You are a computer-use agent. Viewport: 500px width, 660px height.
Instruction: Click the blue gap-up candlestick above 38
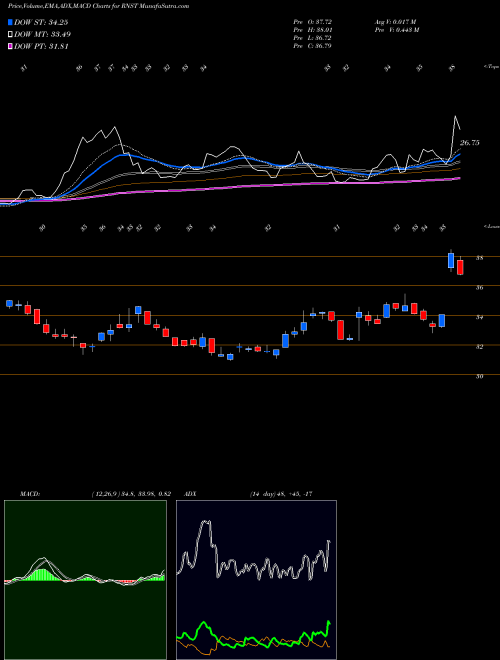451,260
